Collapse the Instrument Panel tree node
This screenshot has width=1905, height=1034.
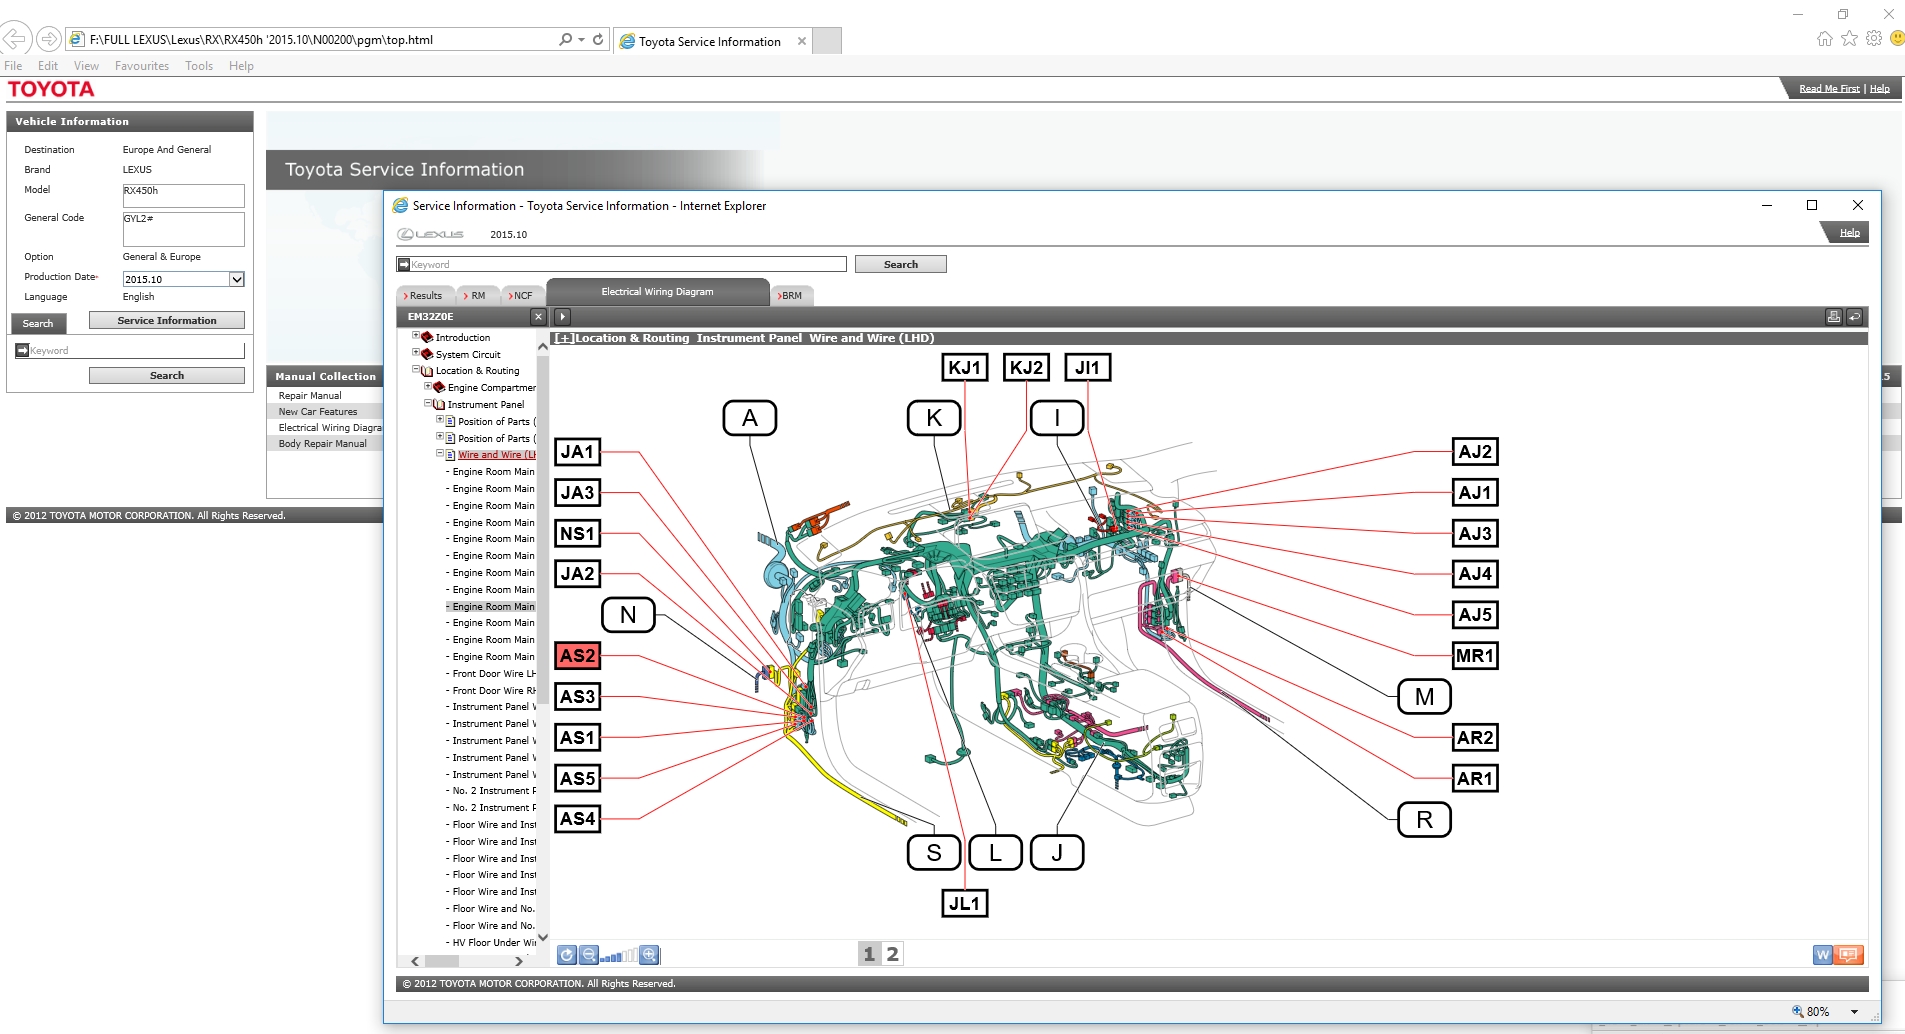click(x=428, y=403)
